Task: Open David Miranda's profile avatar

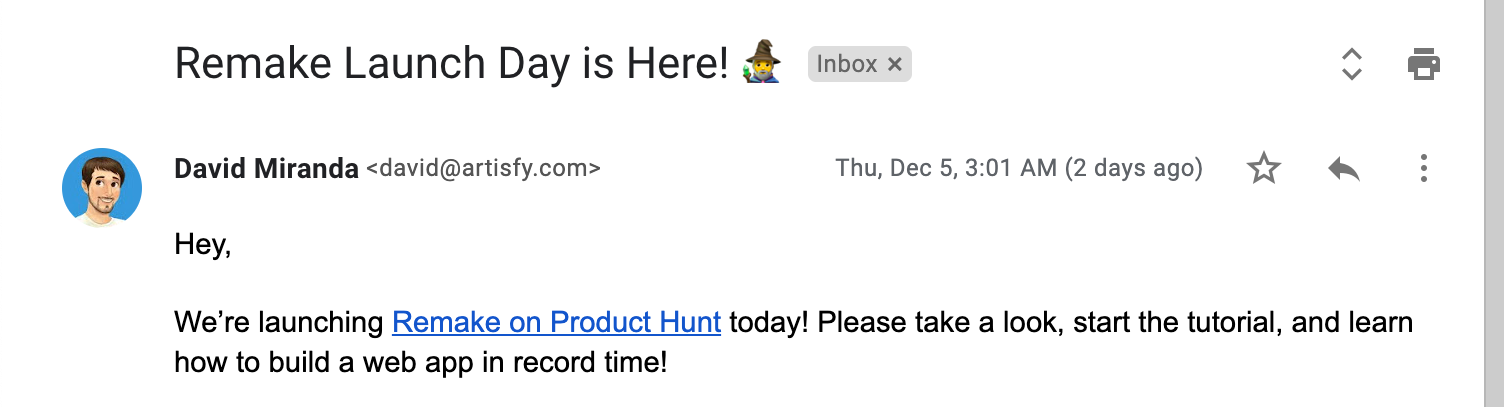Action: click(101, 187)
